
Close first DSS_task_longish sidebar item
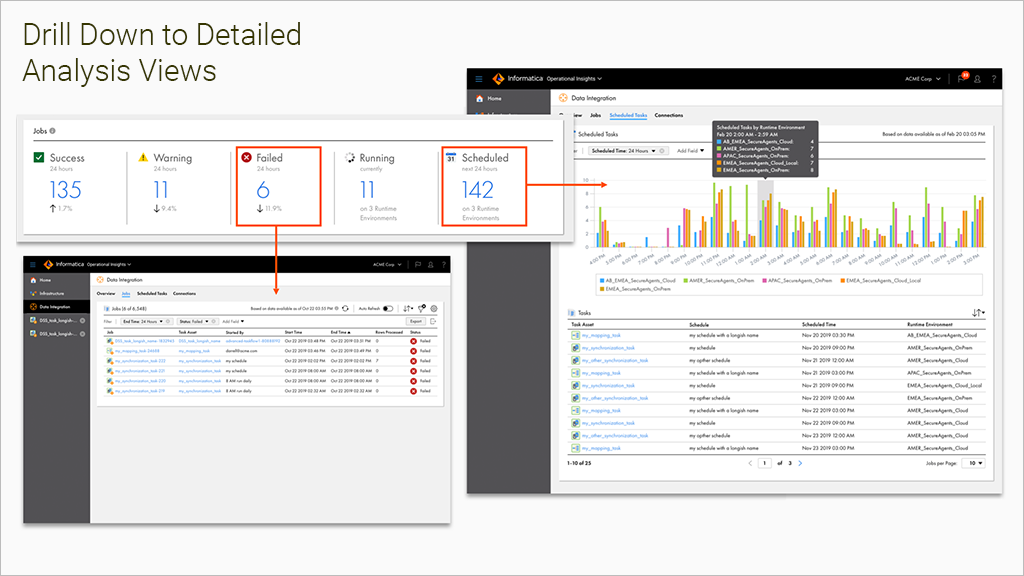(82, 321)
